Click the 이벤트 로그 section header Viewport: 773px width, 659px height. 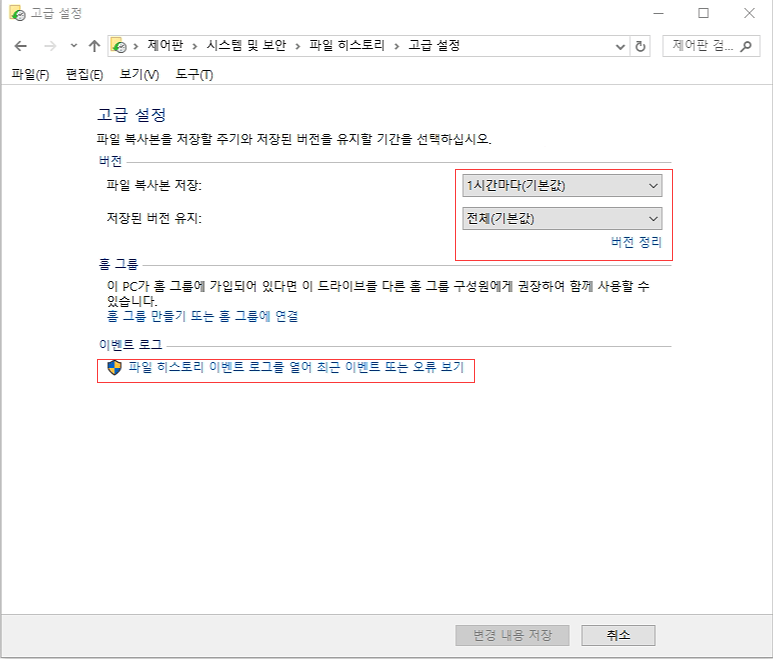tap(131, 345)
